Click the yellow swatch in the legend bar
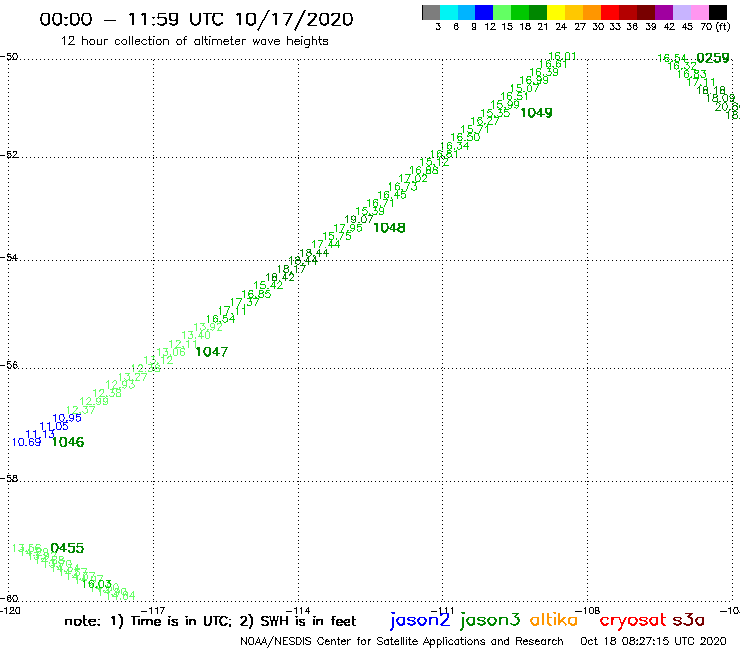This screenshot has height=650, width=740. (556, 12)
